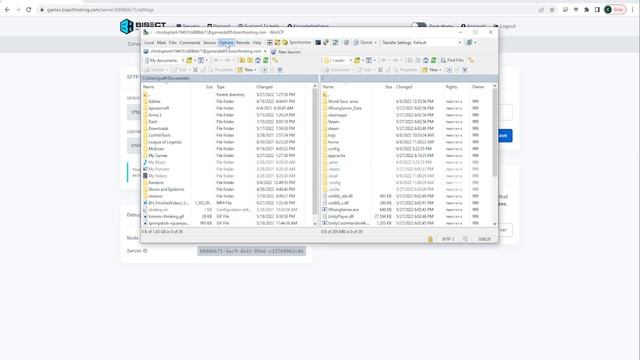Open the remote New dropdown button

(x=432, y=70)
